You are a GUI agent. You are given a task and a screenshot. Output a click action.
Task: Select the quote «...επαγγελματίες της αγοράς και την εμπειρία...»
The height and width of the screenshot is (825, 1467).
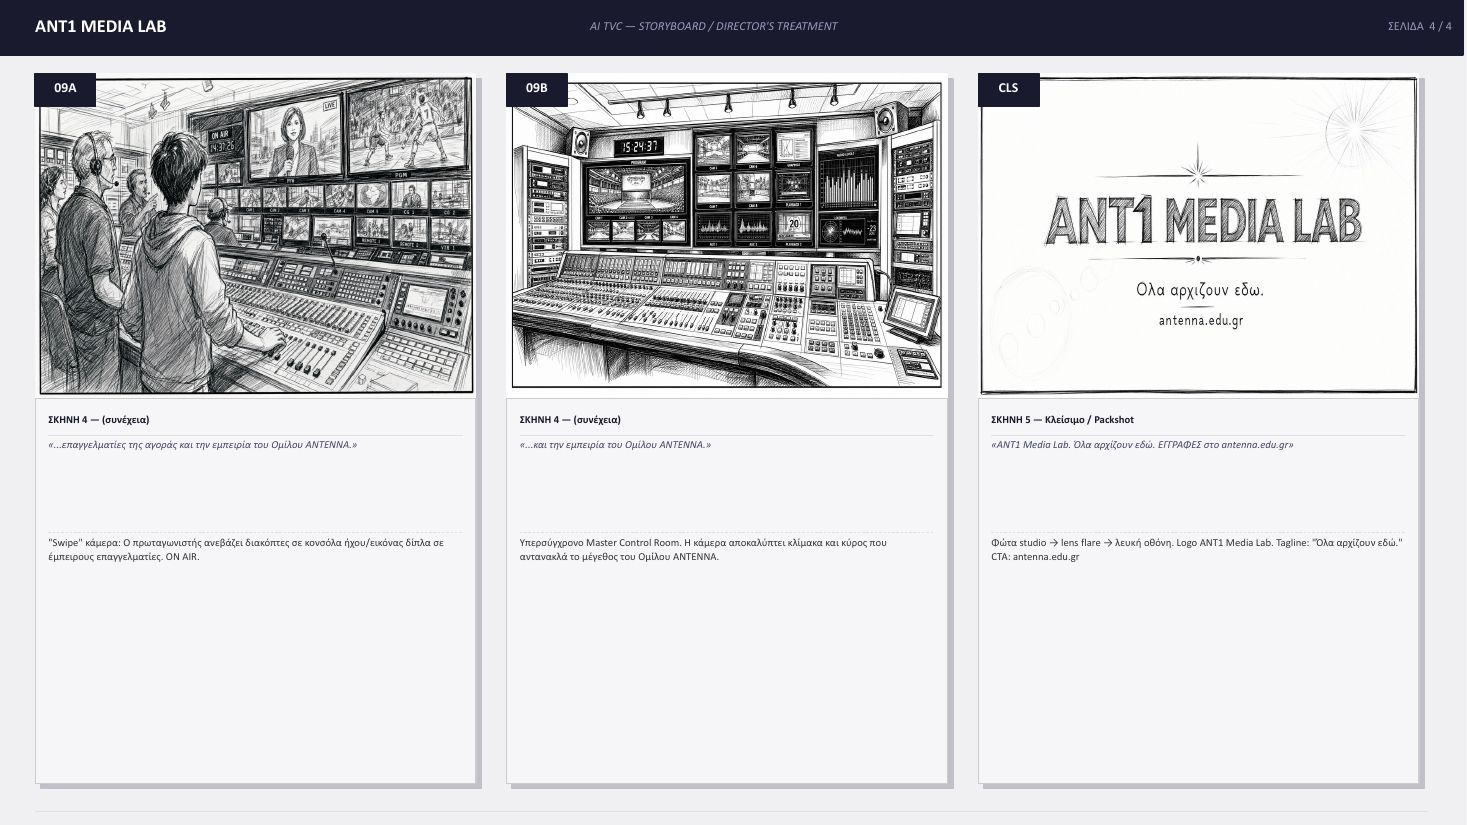pyautogui.click(x=203, y=445)
